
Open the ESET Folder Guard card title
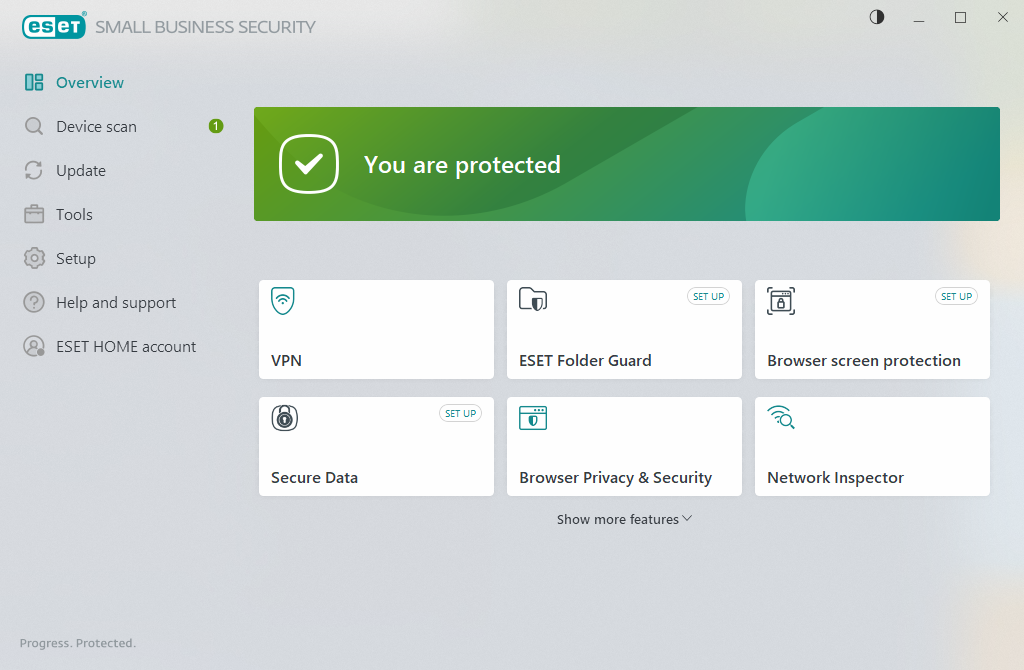point(585,360)
